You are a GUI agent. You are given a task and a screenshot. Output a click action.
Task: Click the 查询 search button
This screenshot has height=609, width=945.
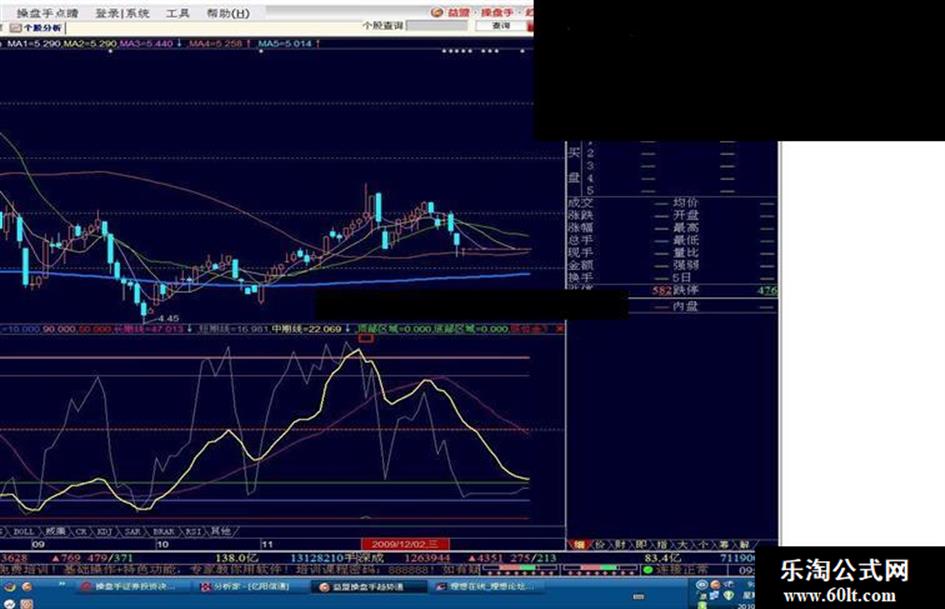click(x=501, y=26)
